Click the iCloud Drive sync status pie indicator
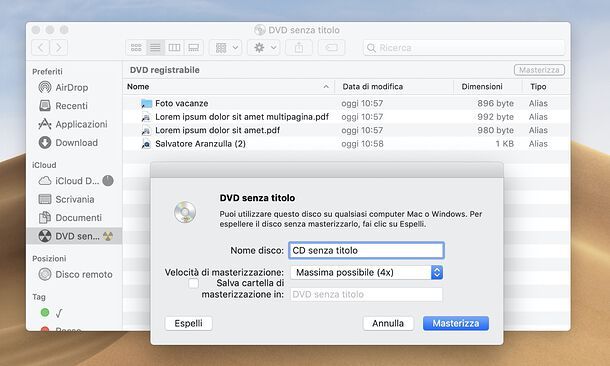The width and height of the screenshot is (610, 366). click(108, 180)
